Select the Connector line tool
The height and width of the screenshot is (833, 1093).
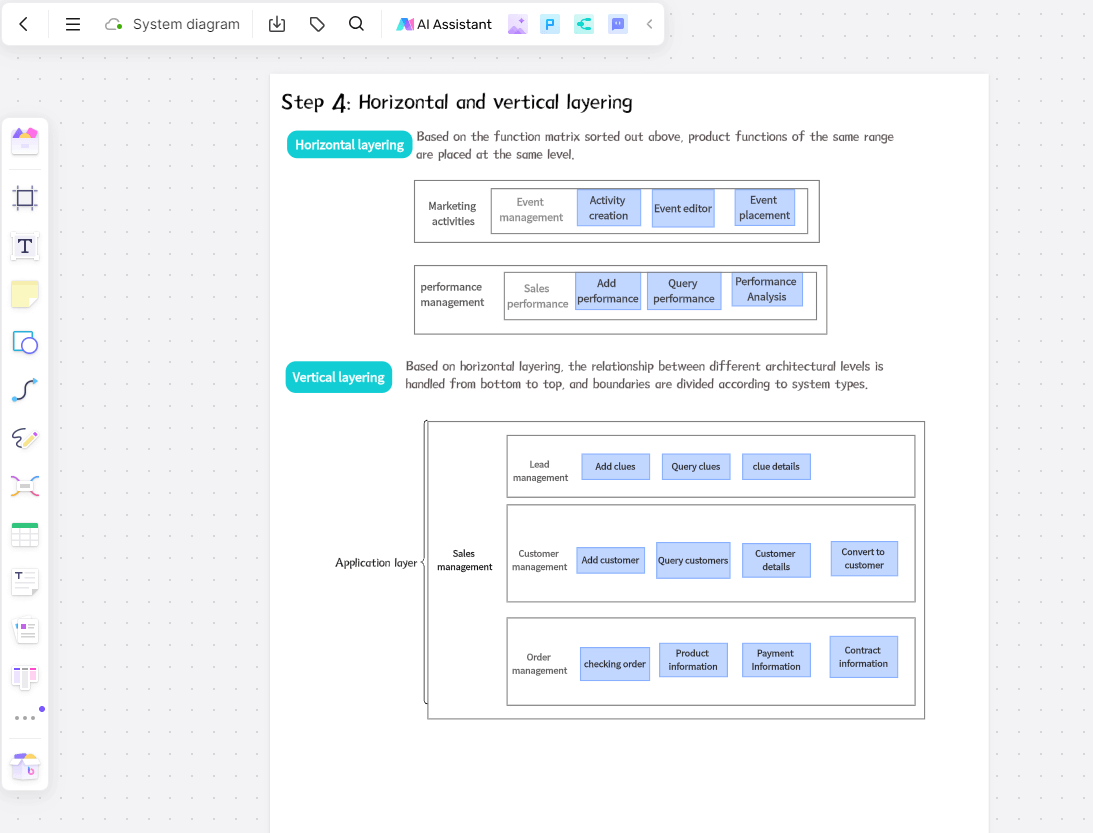24,390
